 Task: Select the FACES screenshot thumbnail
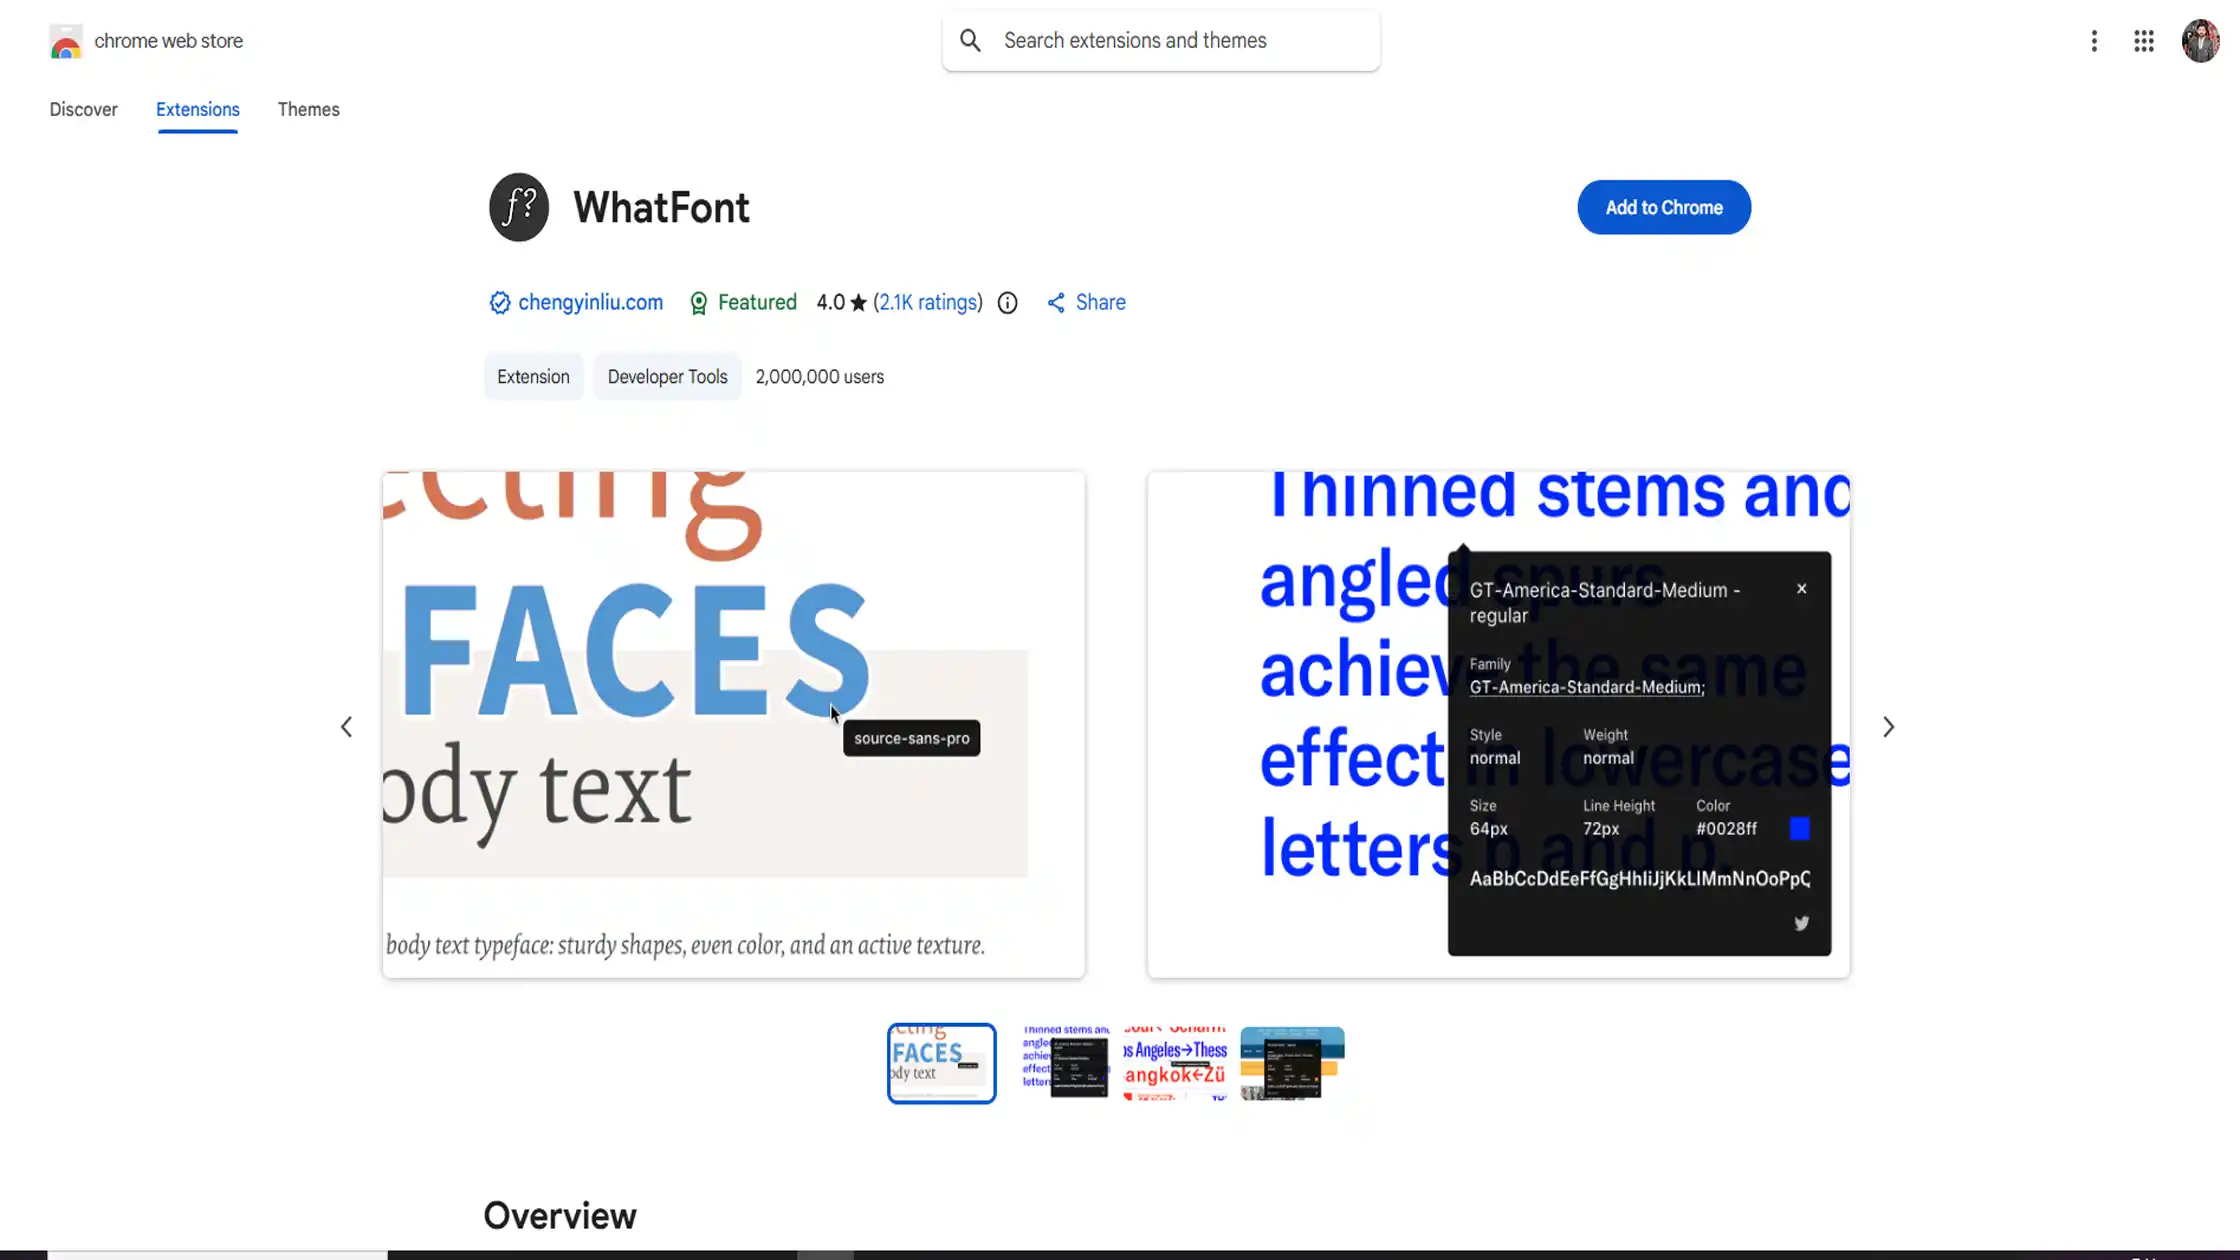point(941,1063)
